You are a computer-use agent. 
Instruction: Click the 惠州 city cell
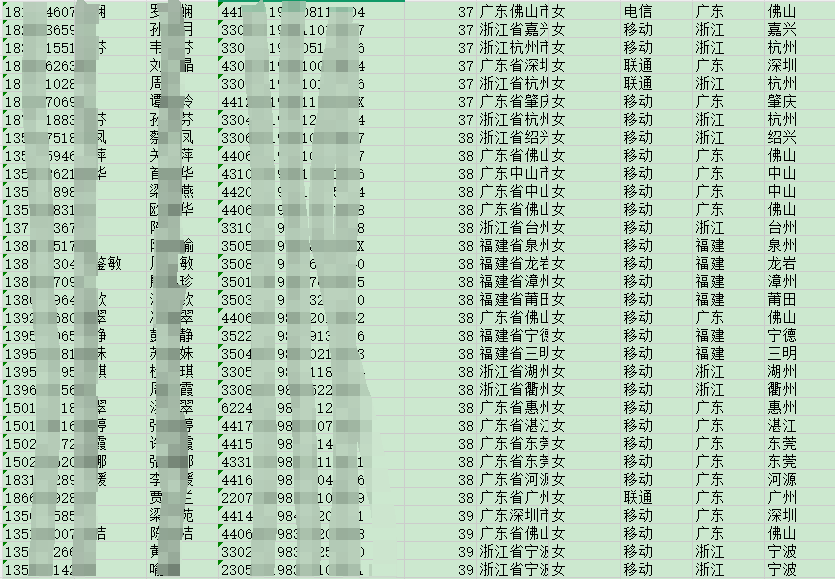tap(782, 408)
